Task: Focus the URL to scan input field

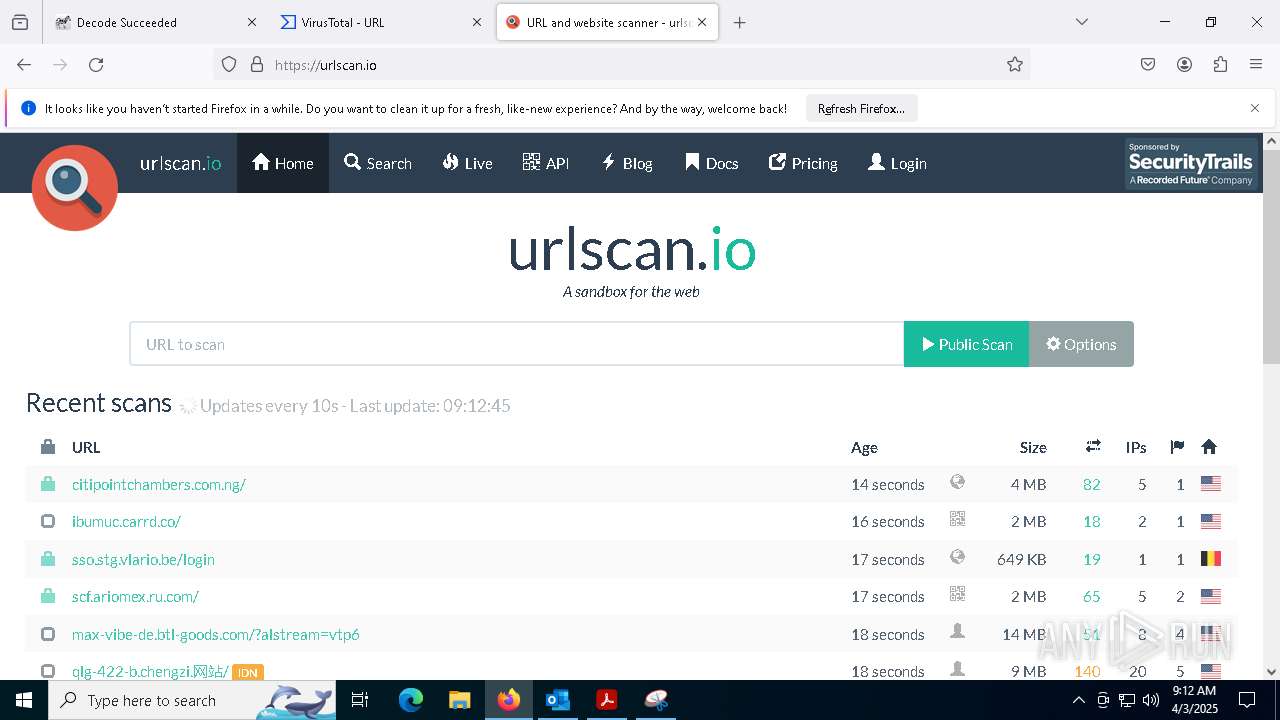Action: (x=516, y=344)
